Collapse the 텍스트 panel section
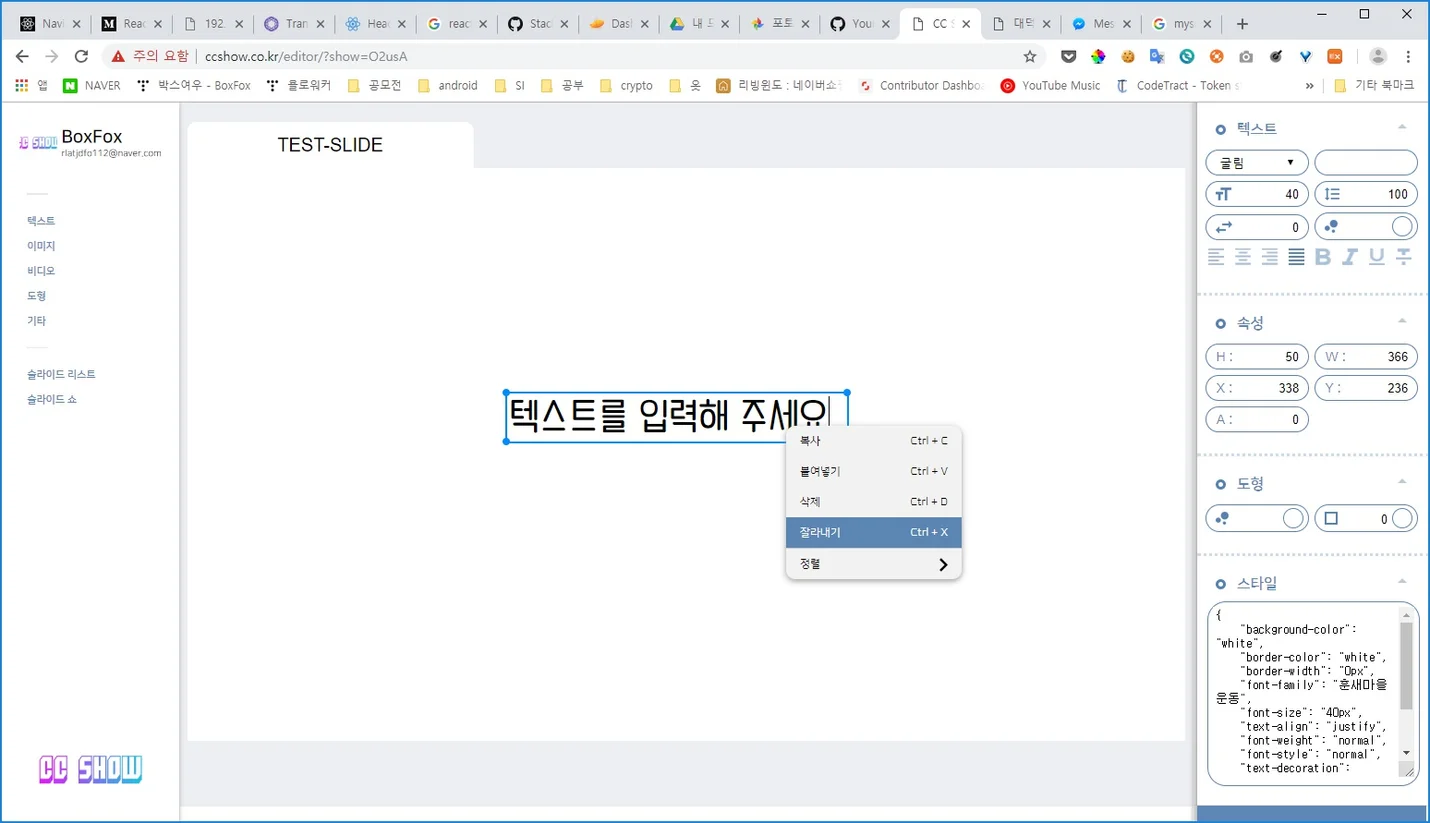 [1402, 127]
